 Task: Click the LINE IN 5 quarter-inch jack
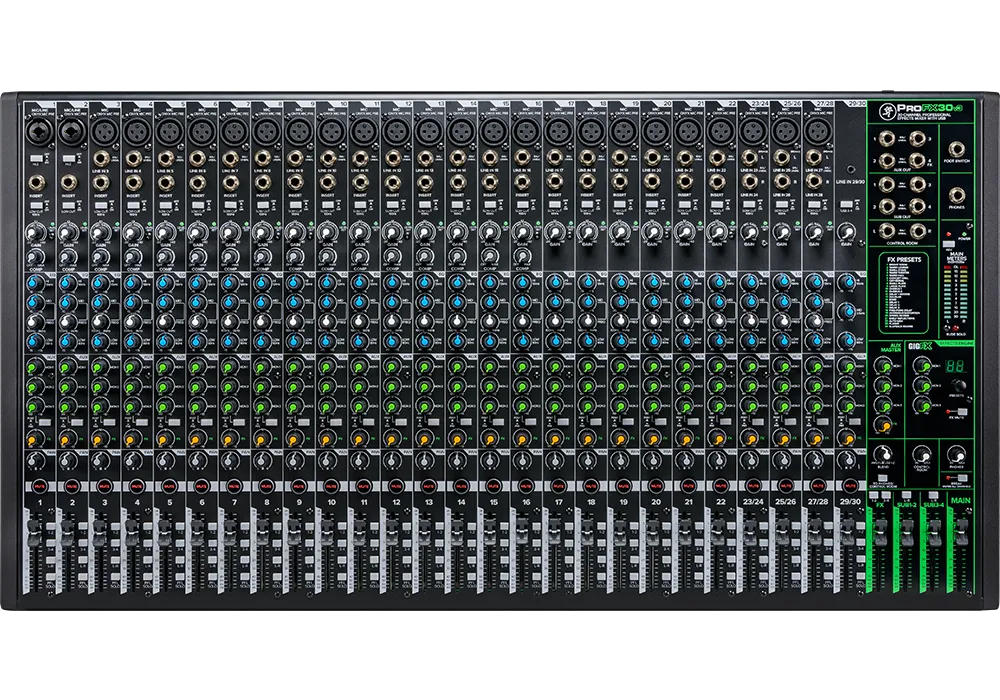pos(165,159)
